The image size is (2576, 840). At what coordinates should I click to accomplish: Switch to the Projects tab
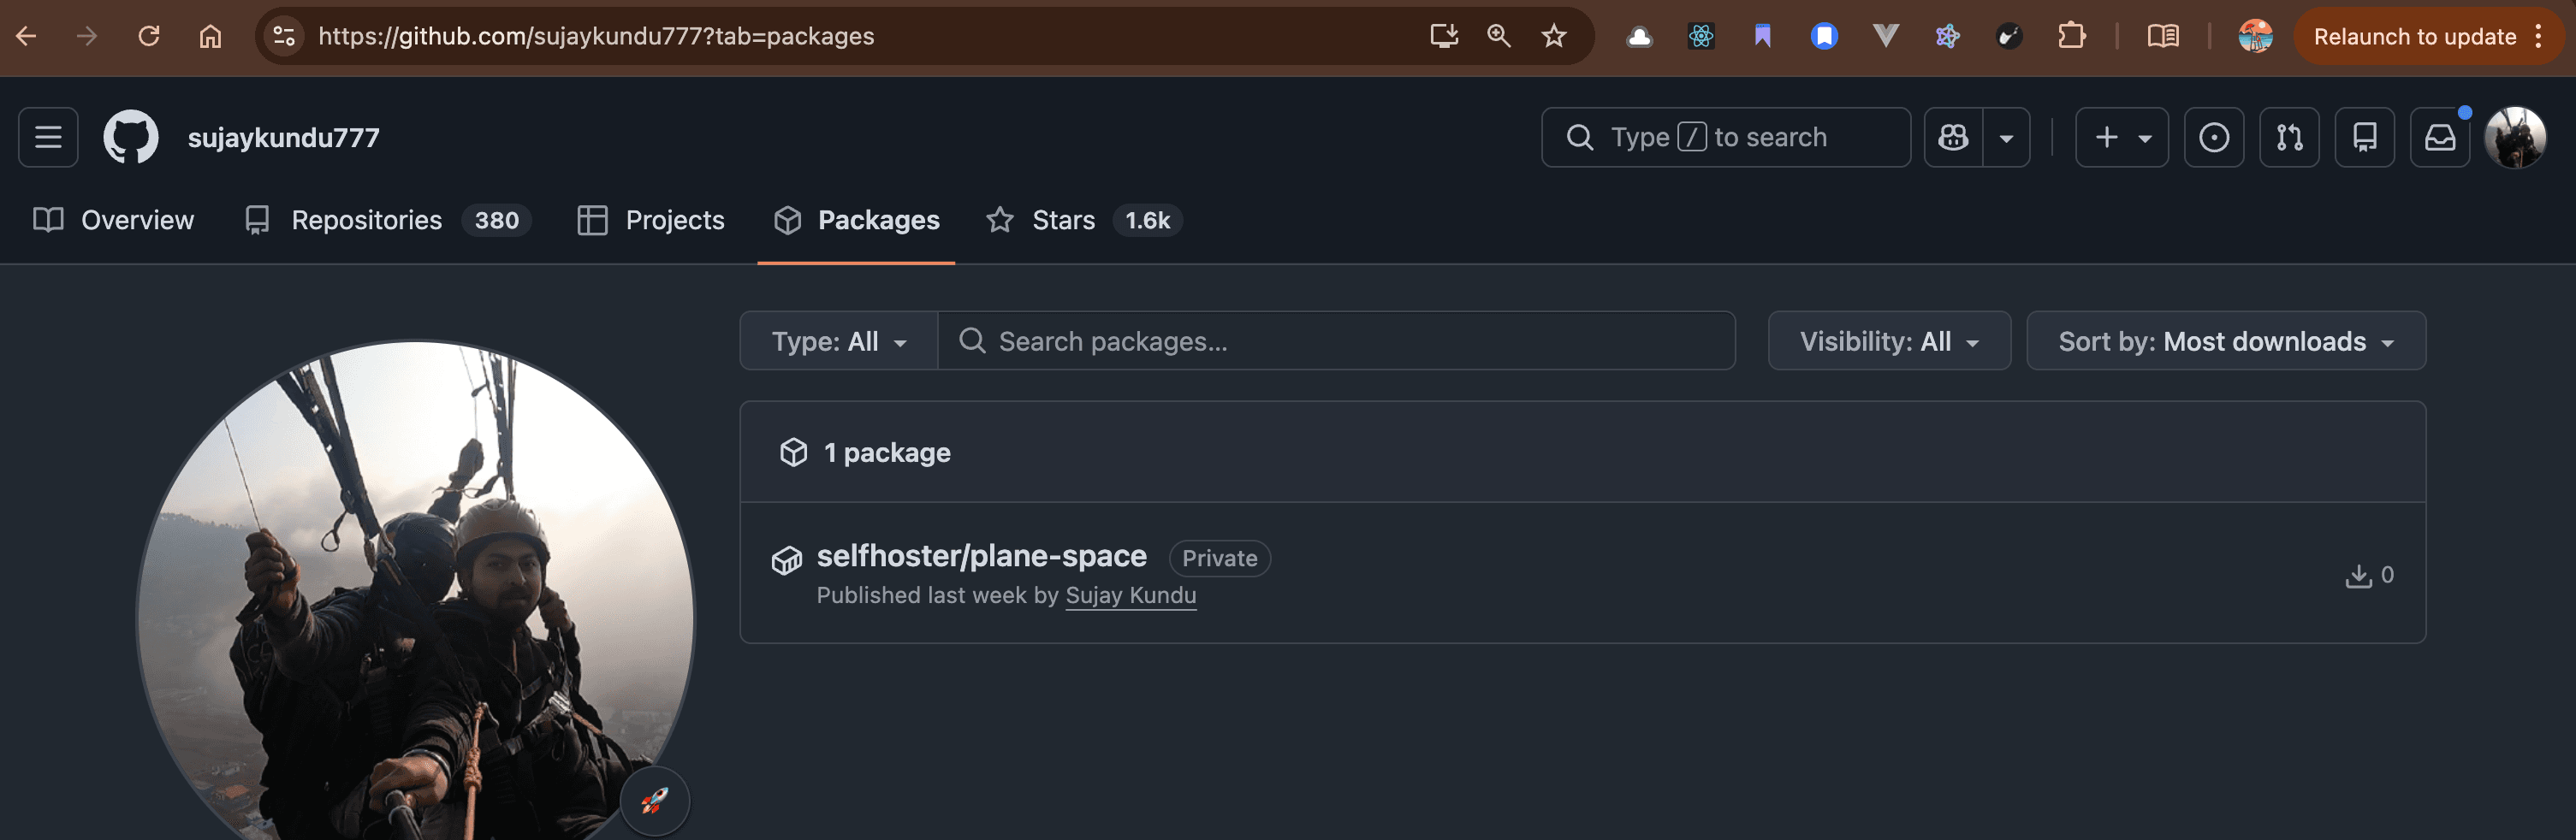pos(651,220)
